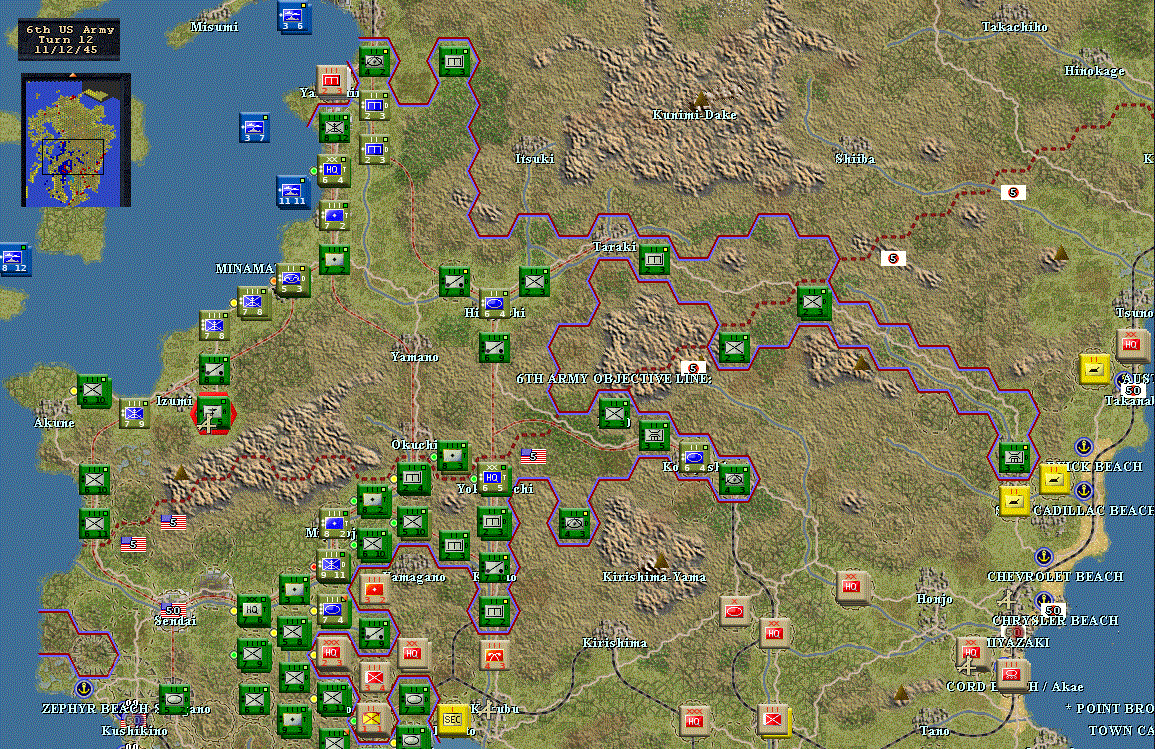Click the anchor icon at Cadillac Beach
This screenshot has height=749, width=1155.
(1083, 490)
